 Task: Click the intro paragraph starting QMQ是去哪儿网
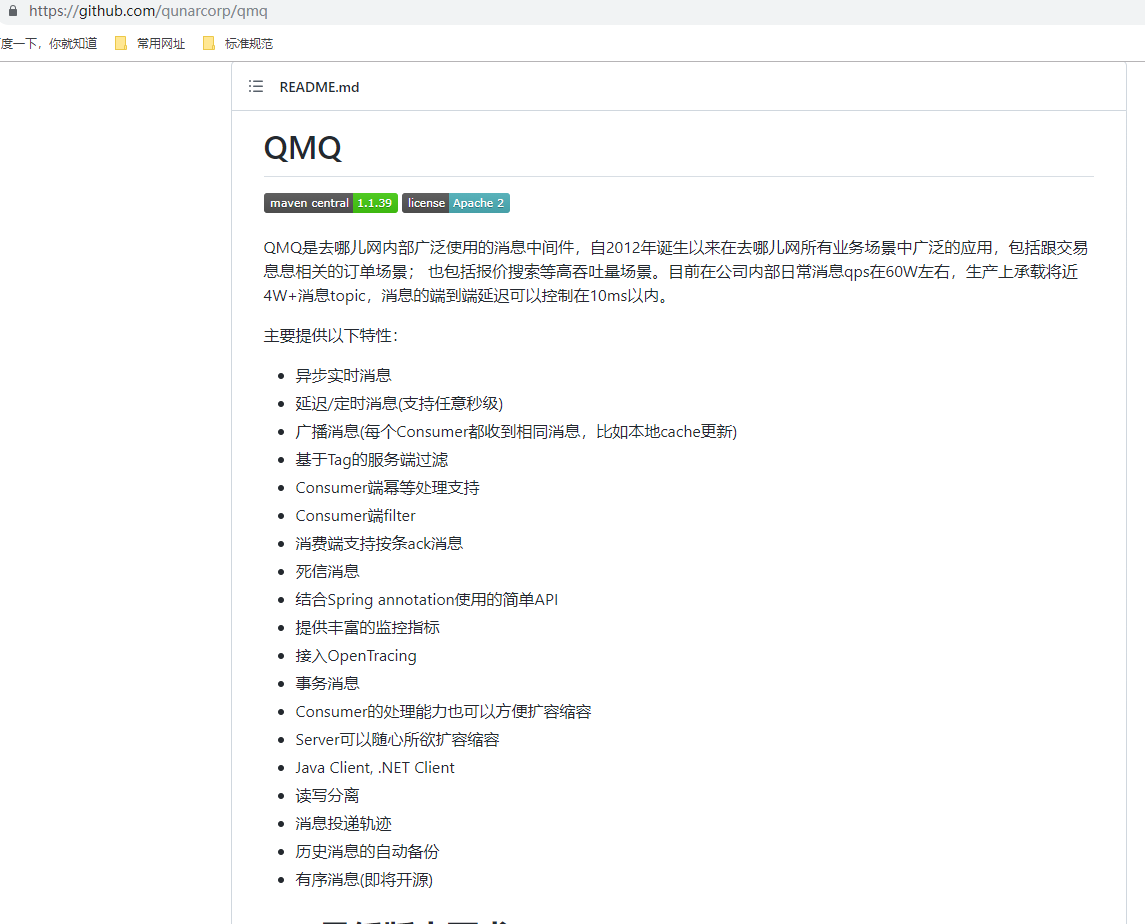tap(676, 272)
